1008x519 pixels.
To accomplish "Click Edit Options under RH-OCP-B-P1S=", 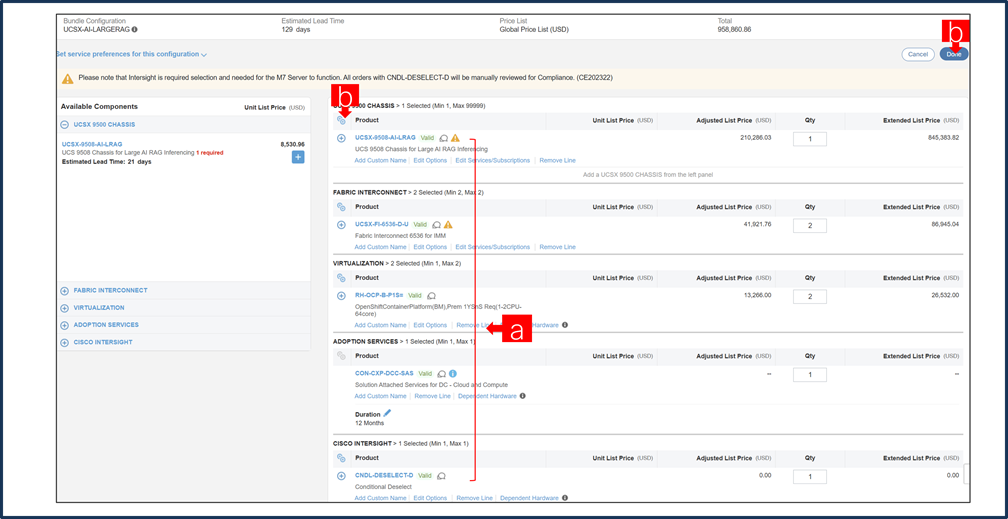I will click(x=430, y=325).
